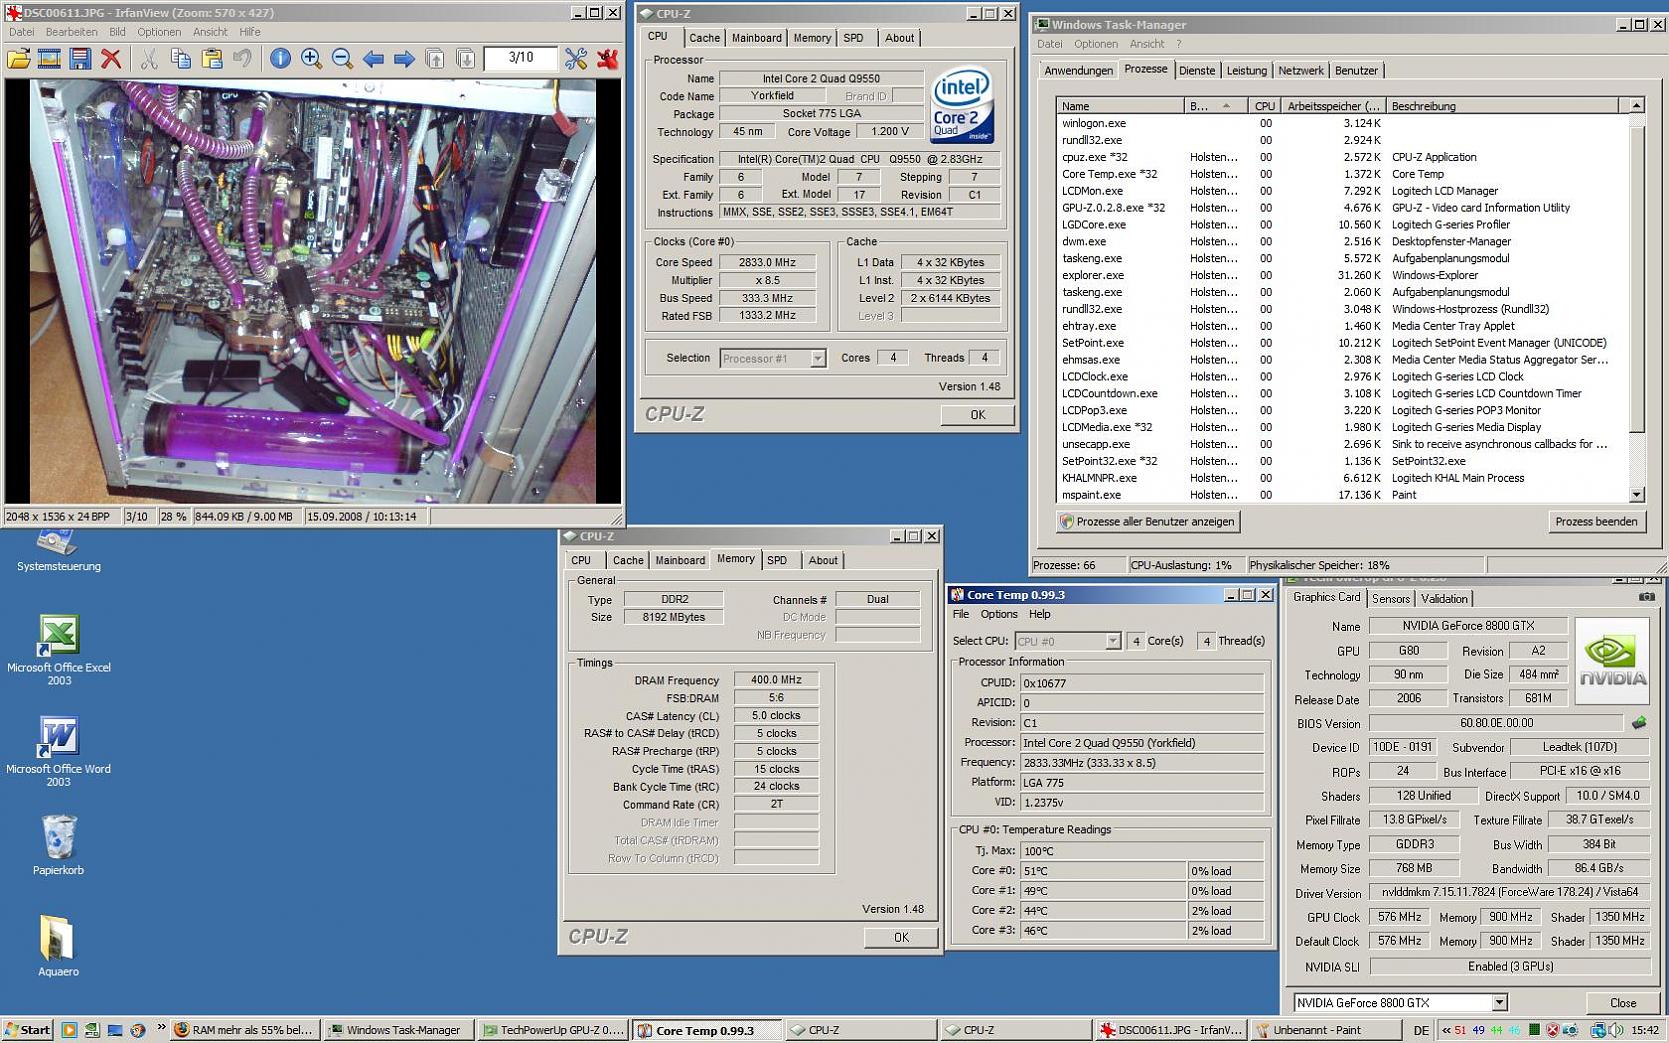Click the DE language indicator in taskbar

[1421, 1030]
